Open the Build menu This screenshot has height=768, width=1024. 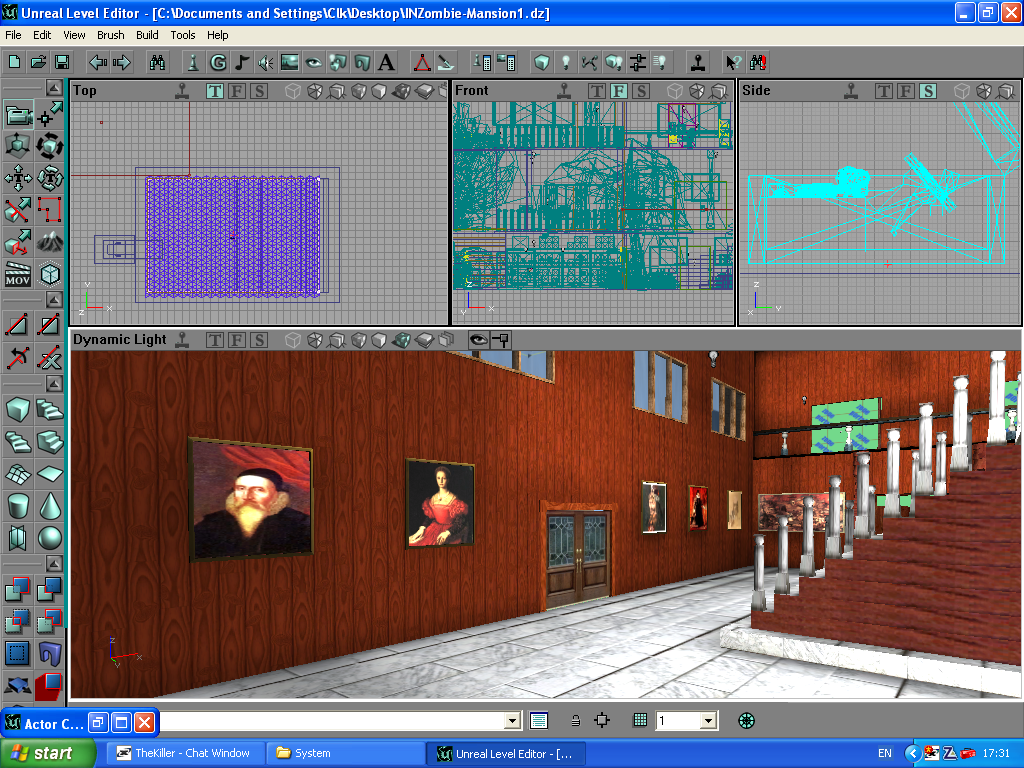[147, 35]
